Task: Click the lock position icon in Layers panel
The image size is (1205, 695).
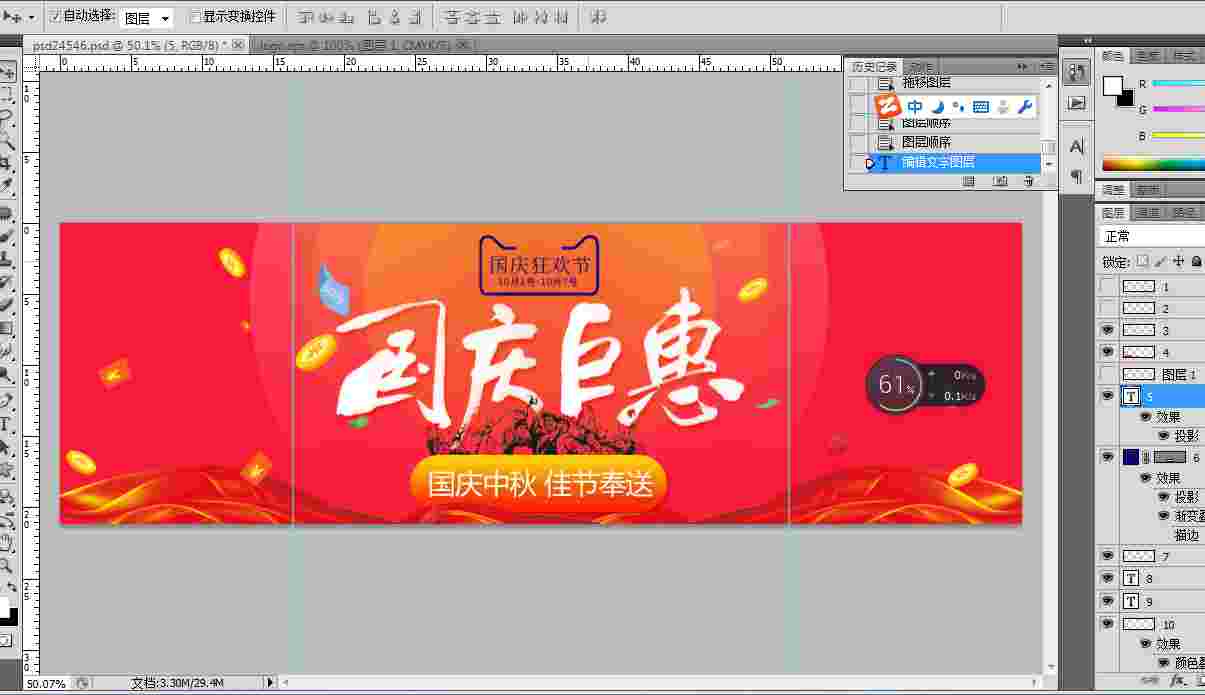Action: click(1178, 262)
